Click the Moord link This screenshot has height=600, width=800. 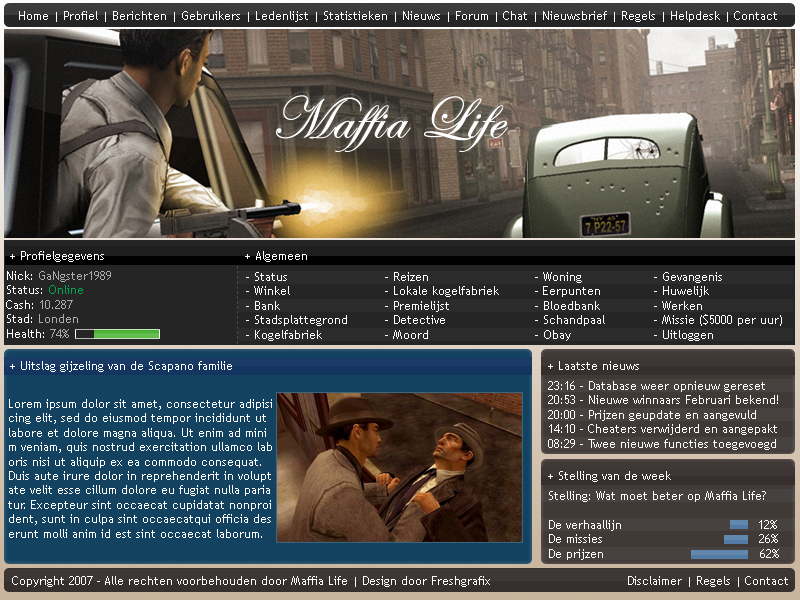click(x=410, y=335)
